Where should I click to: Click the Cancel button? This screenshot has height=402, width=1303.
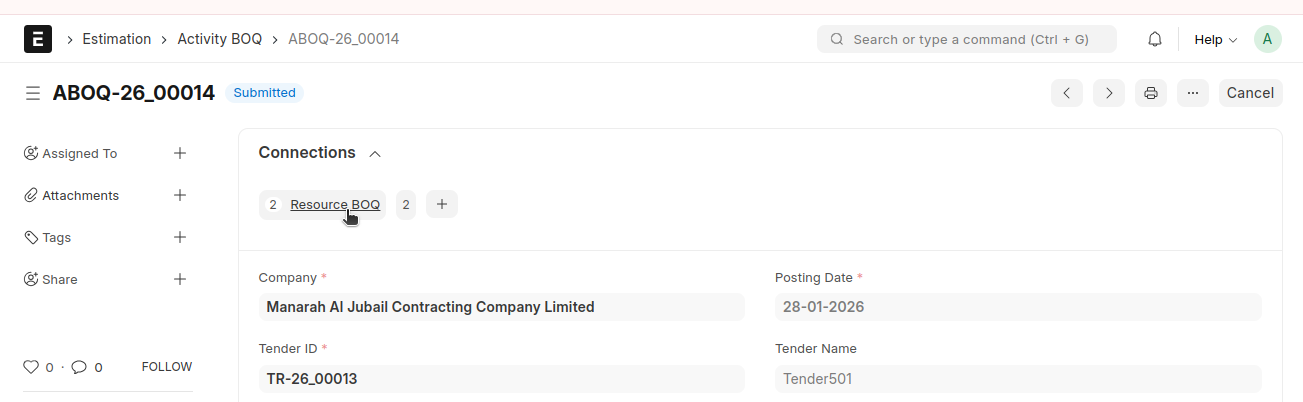1250,93
